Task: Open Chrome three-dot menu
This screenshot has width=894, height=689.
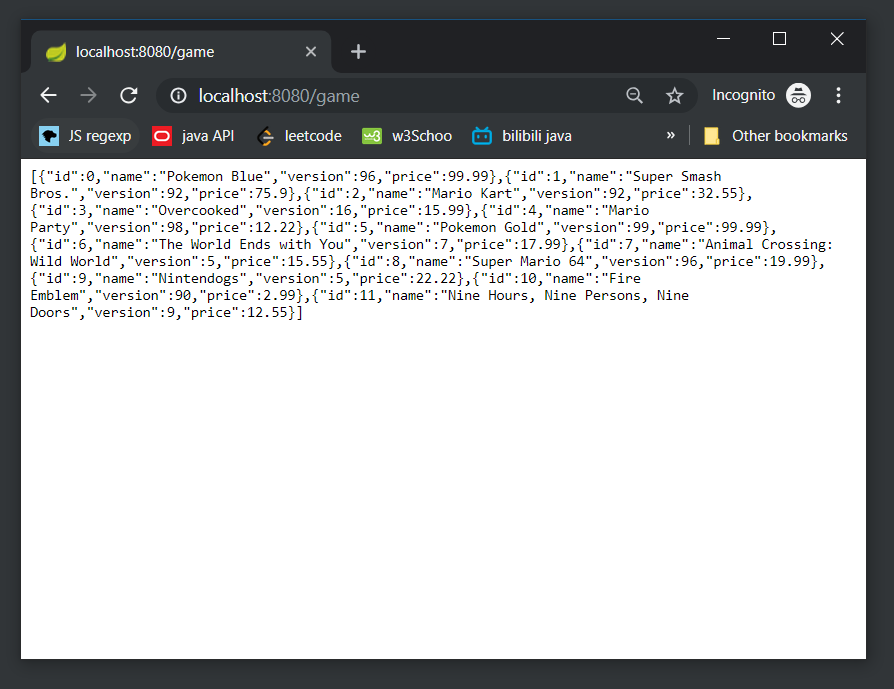Action: (838, 95)
